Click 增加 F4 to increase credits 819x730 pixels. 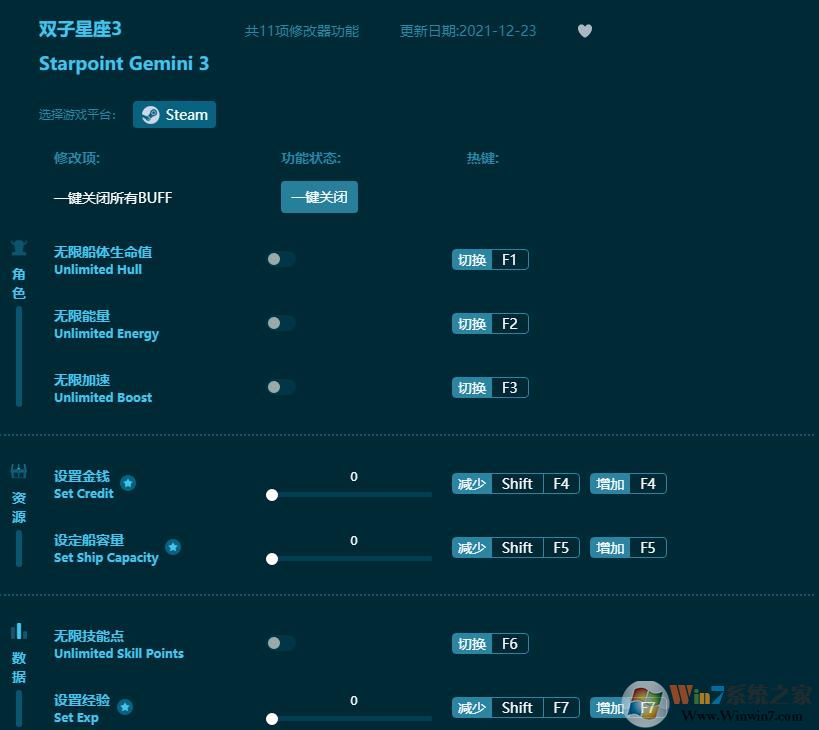(x=628, y=483)
